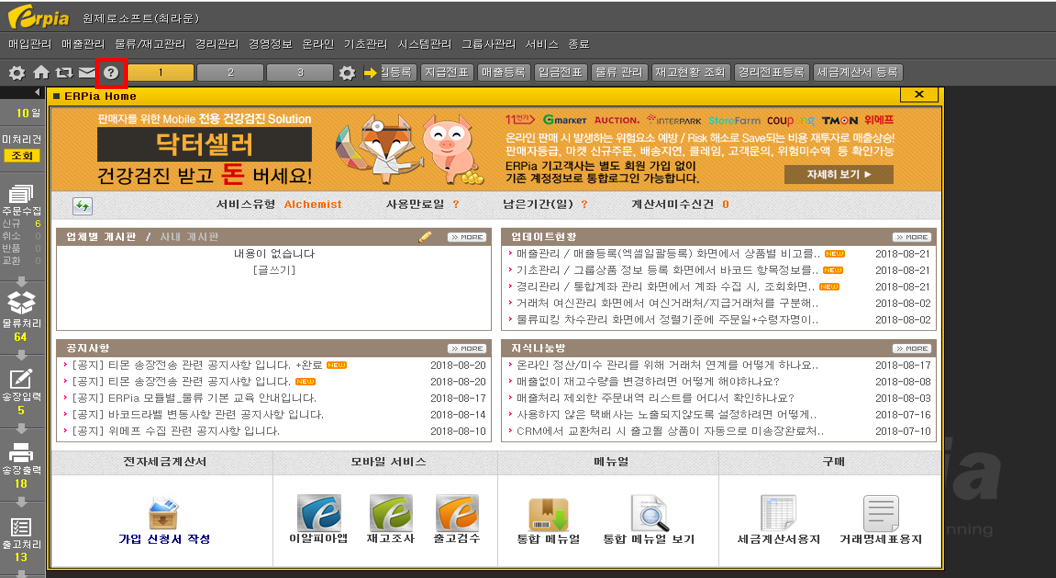Click MORE on 업데이트현황

[x=912, y=237]
